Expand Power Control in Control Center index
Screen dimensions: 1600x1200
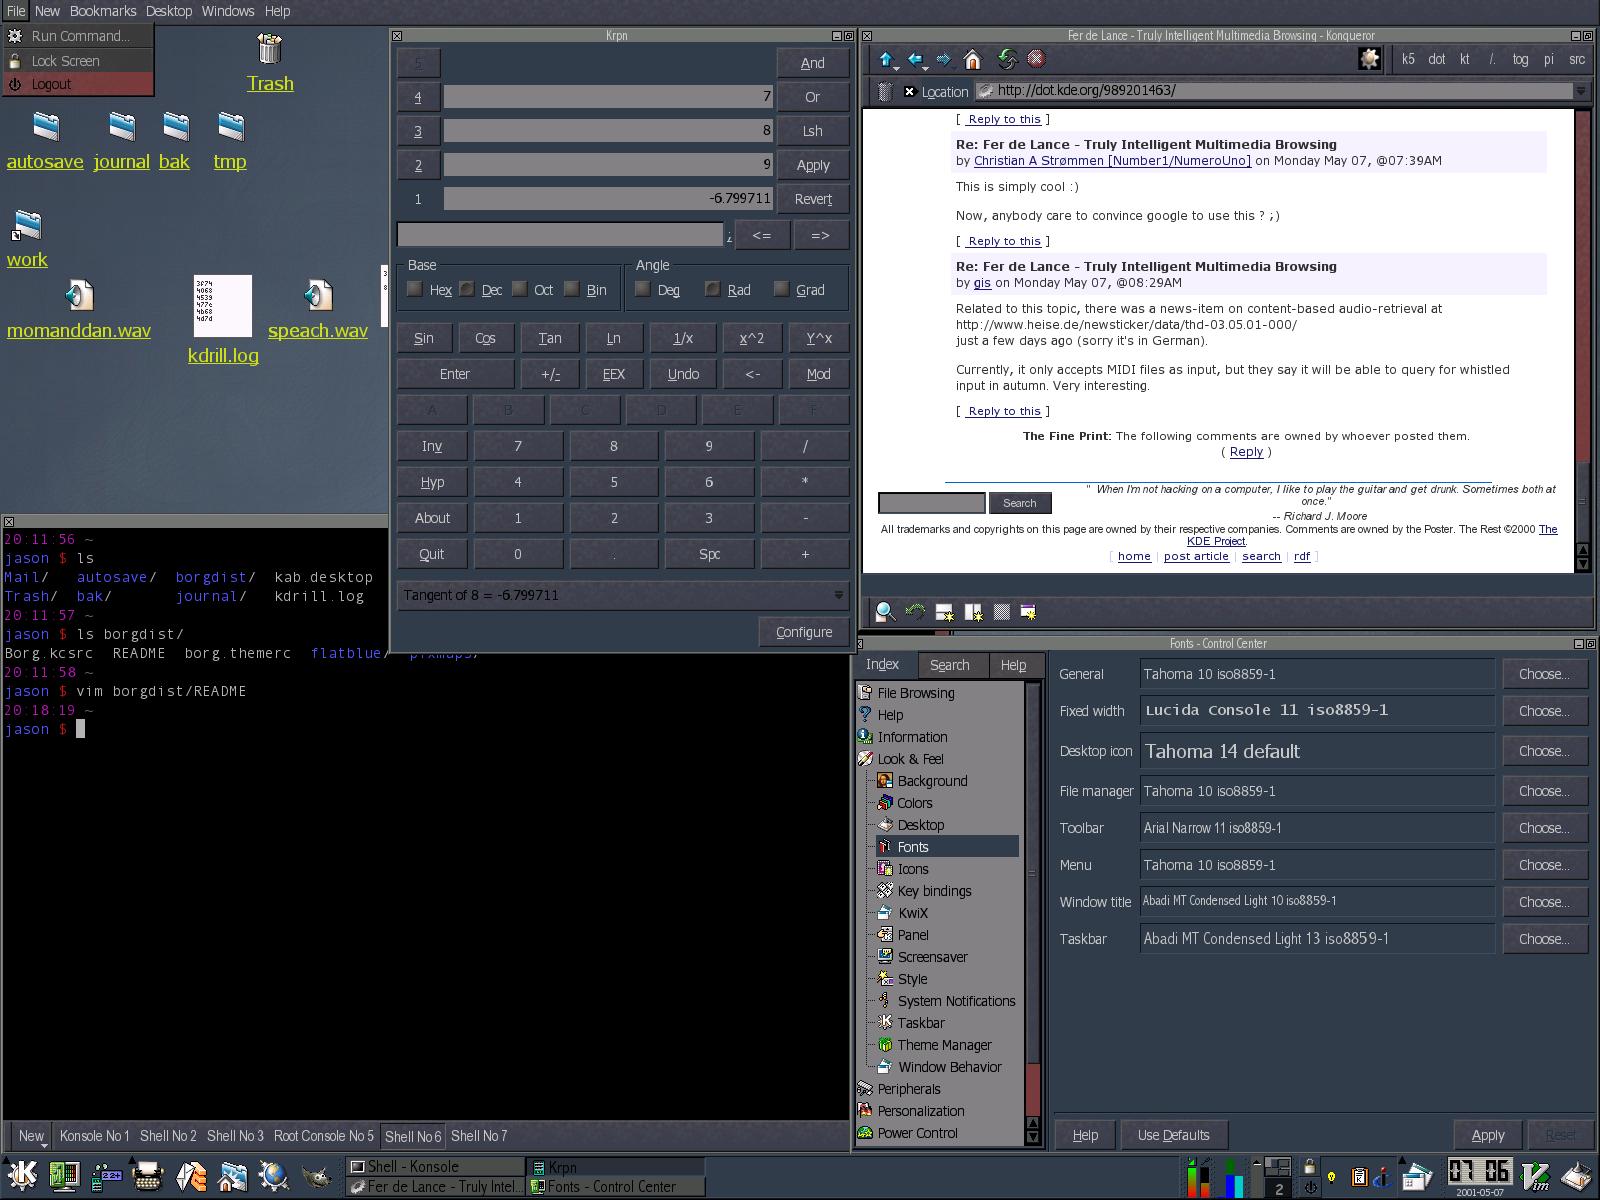tap(908, 1133)
